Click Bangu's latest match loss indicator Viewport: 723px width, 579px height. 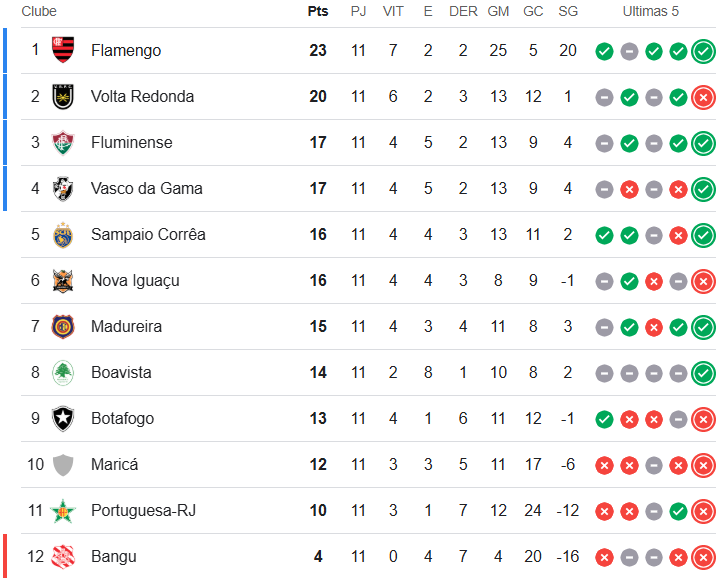pos(703,557)
